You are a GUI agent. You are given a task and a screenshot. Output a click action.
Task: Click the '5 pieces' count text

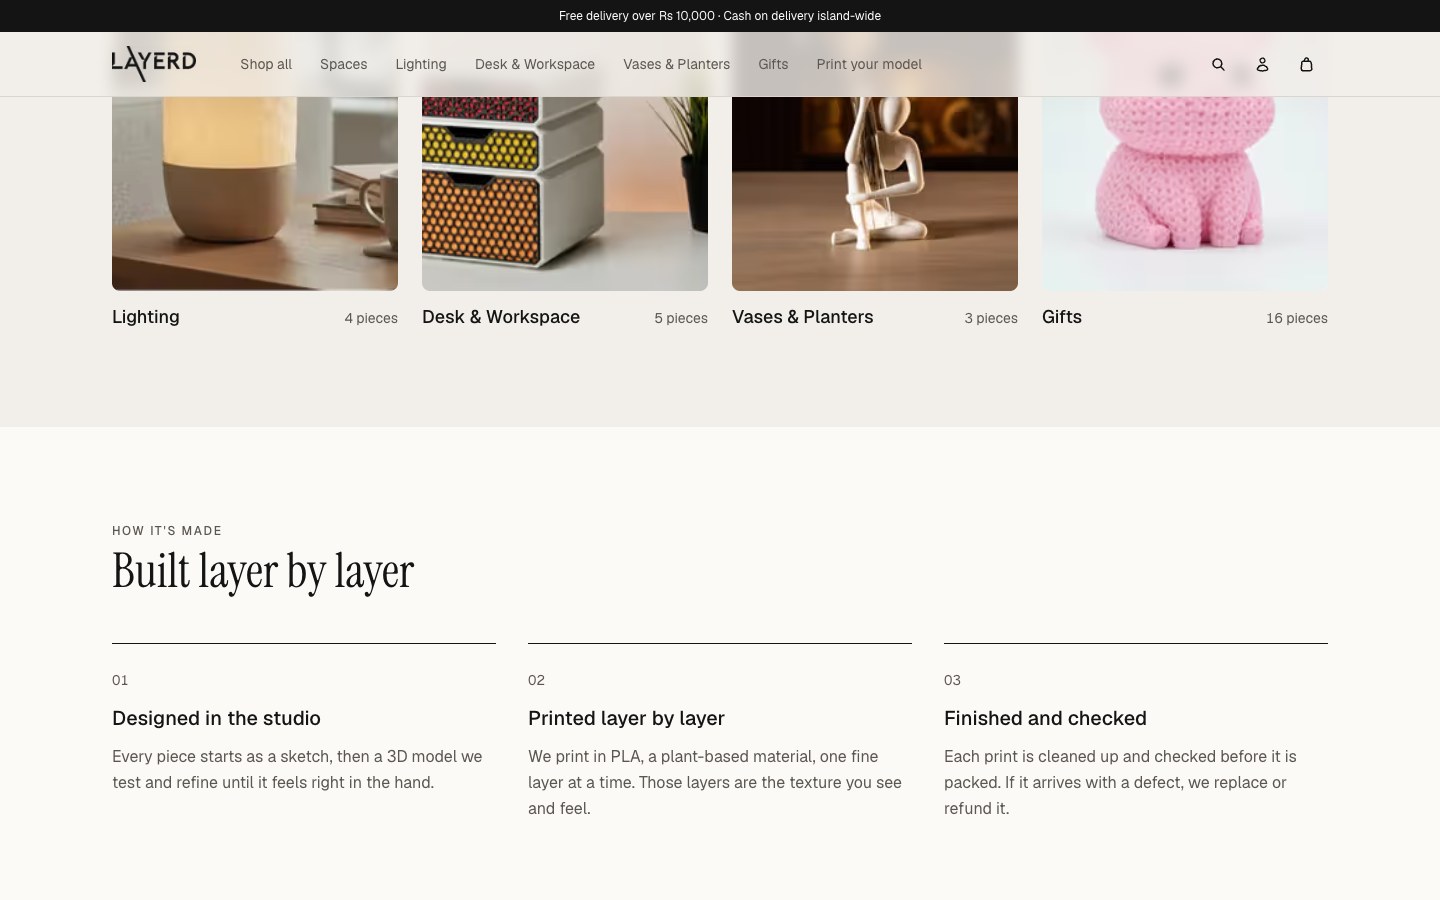point(681,318)
